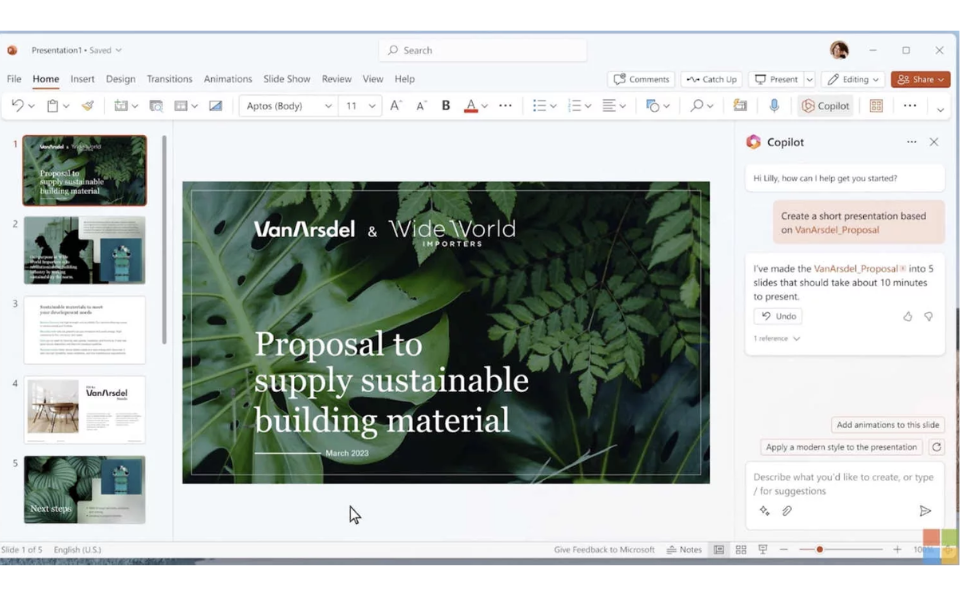960x600 pixels.
Task: Click the send arrow in Copilot
Action: tap(925, 511)
